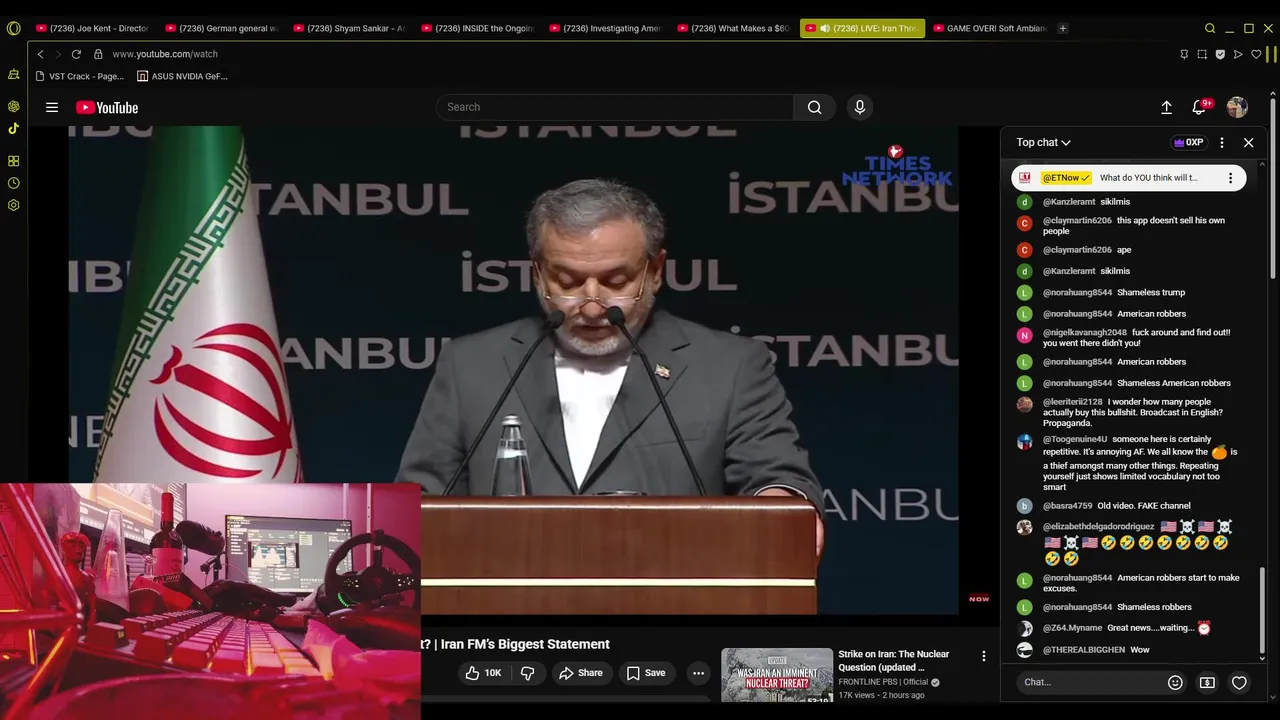Visit FRONTLINE PBS | Official channel
This screenshot has width=1280, height=720.
[x=883, y=682]
